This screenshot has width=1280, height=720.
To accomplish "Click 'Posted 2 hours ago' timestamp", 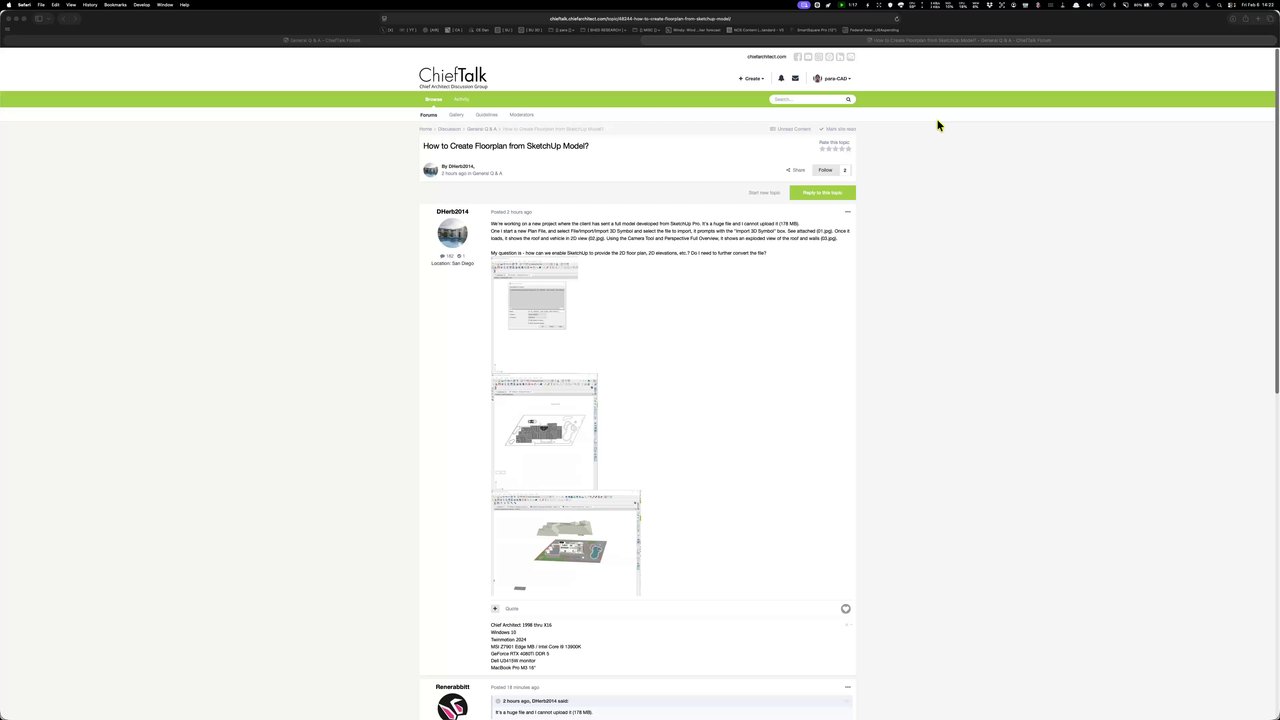I will coord(511,212).
